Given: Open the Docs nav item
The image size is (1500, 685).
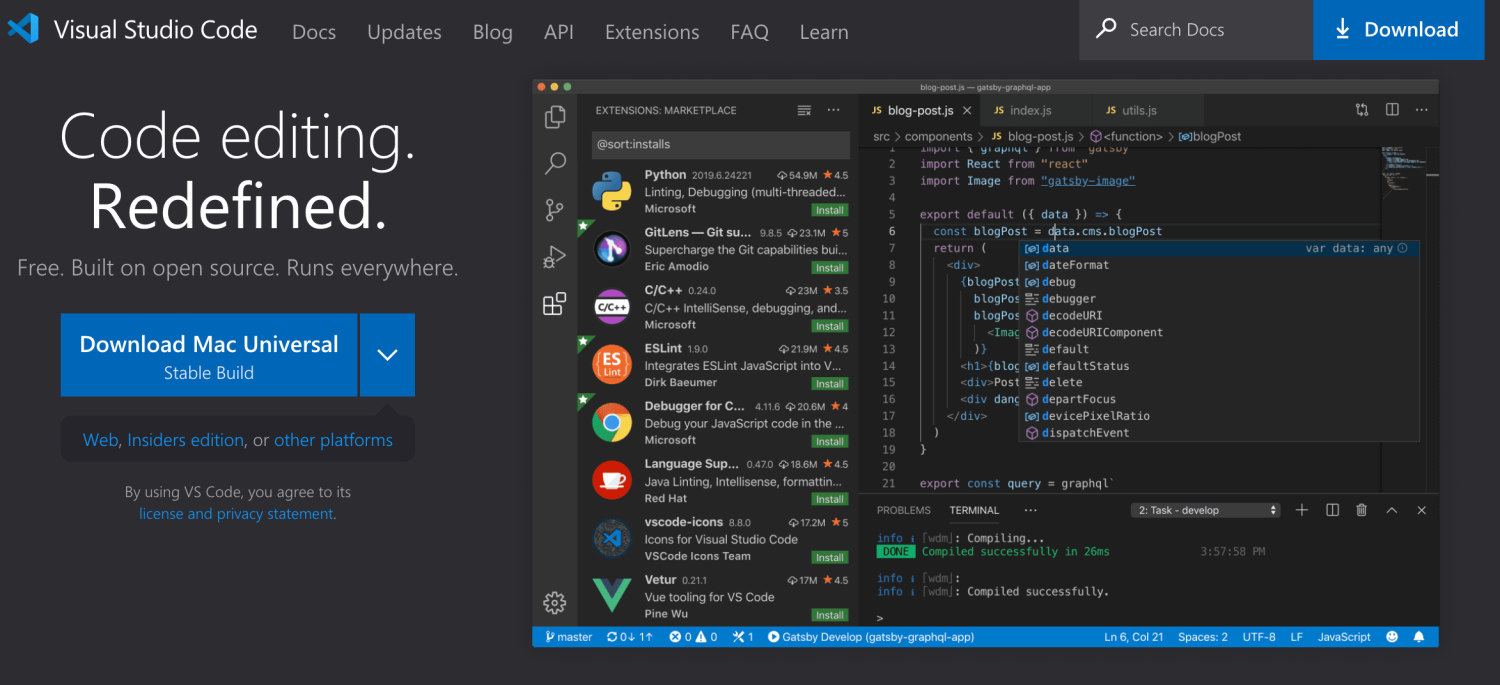Looking at the screenshot, I should [314, 32].
